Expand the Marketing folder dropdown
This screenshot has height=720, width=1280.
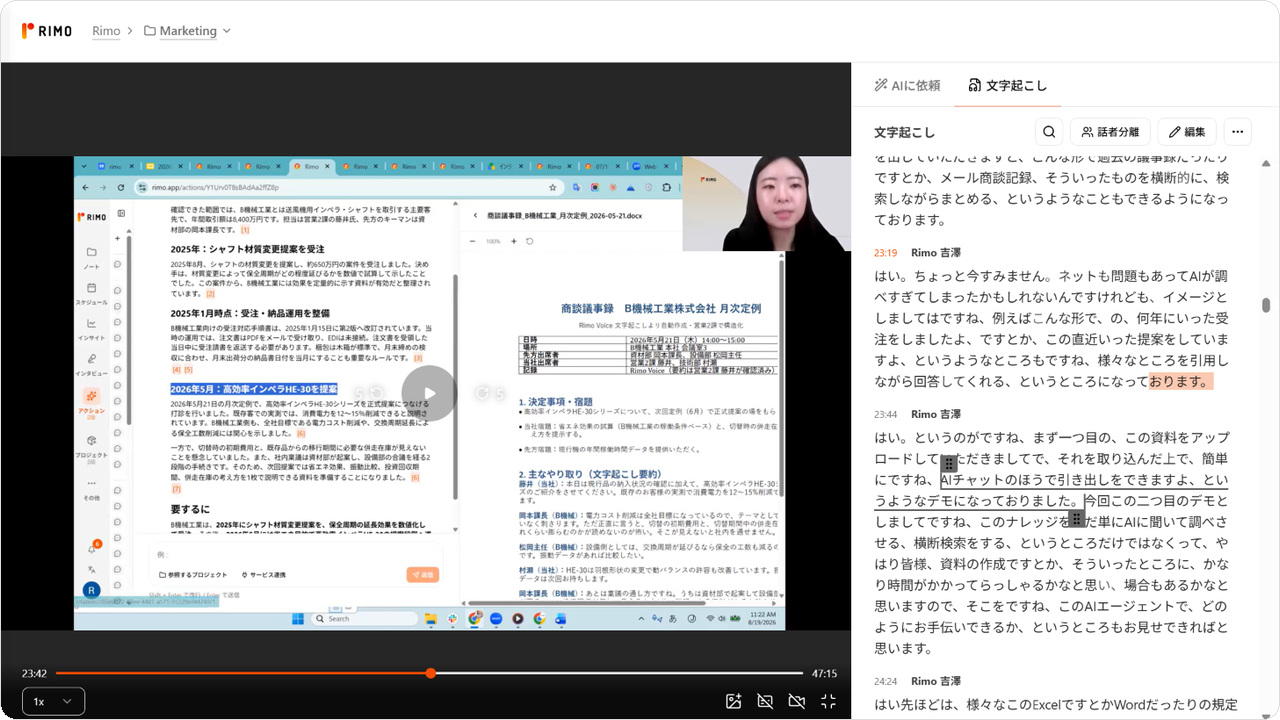[187, 31]
